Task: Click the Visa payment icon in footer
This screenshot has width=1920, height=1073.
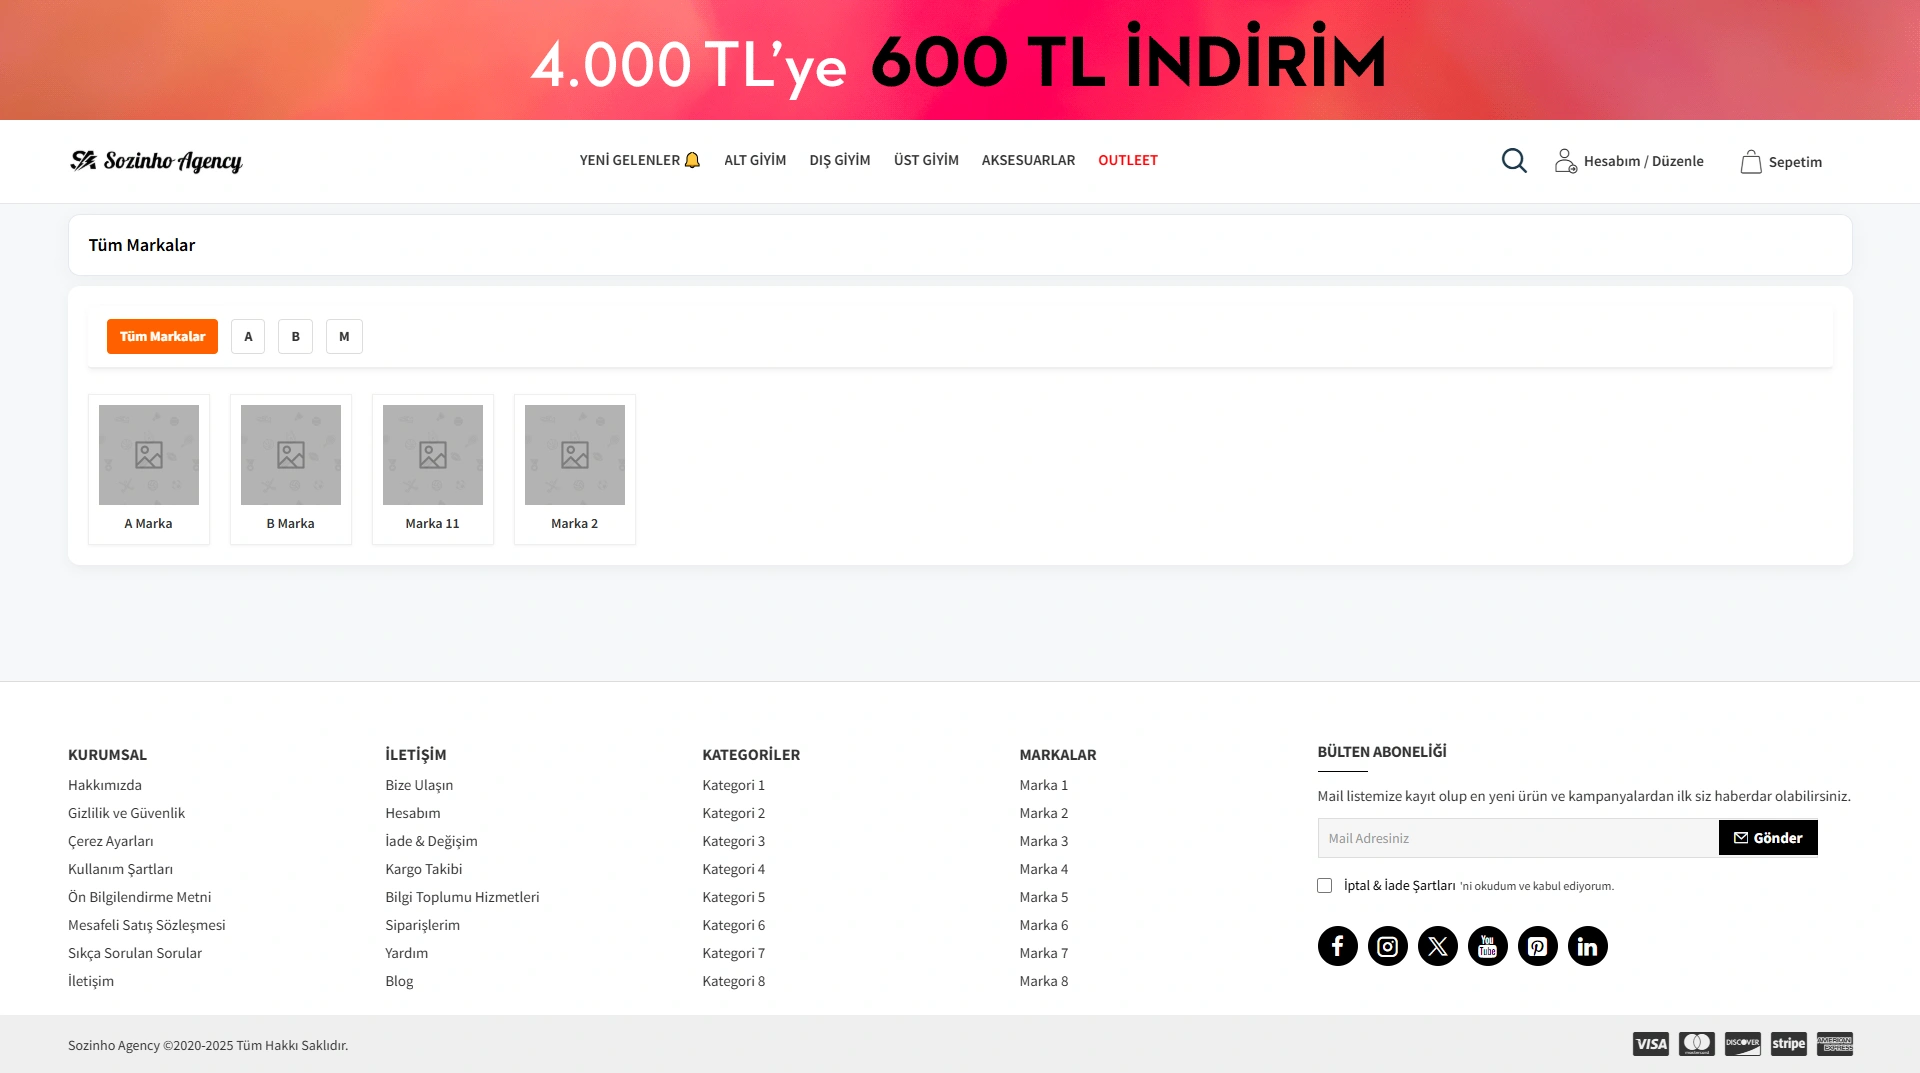Action: tap(1650, 1044)
